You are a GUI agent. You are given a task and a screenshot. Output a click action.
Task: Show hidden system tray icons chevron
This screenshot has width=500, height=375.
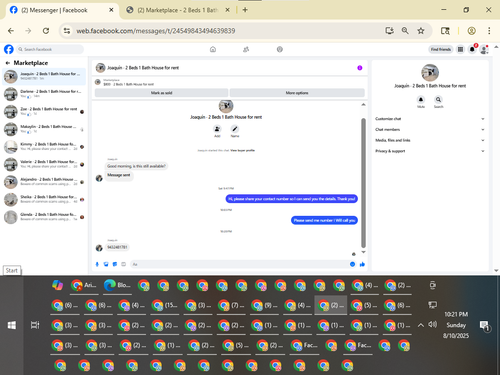(421, 325)
